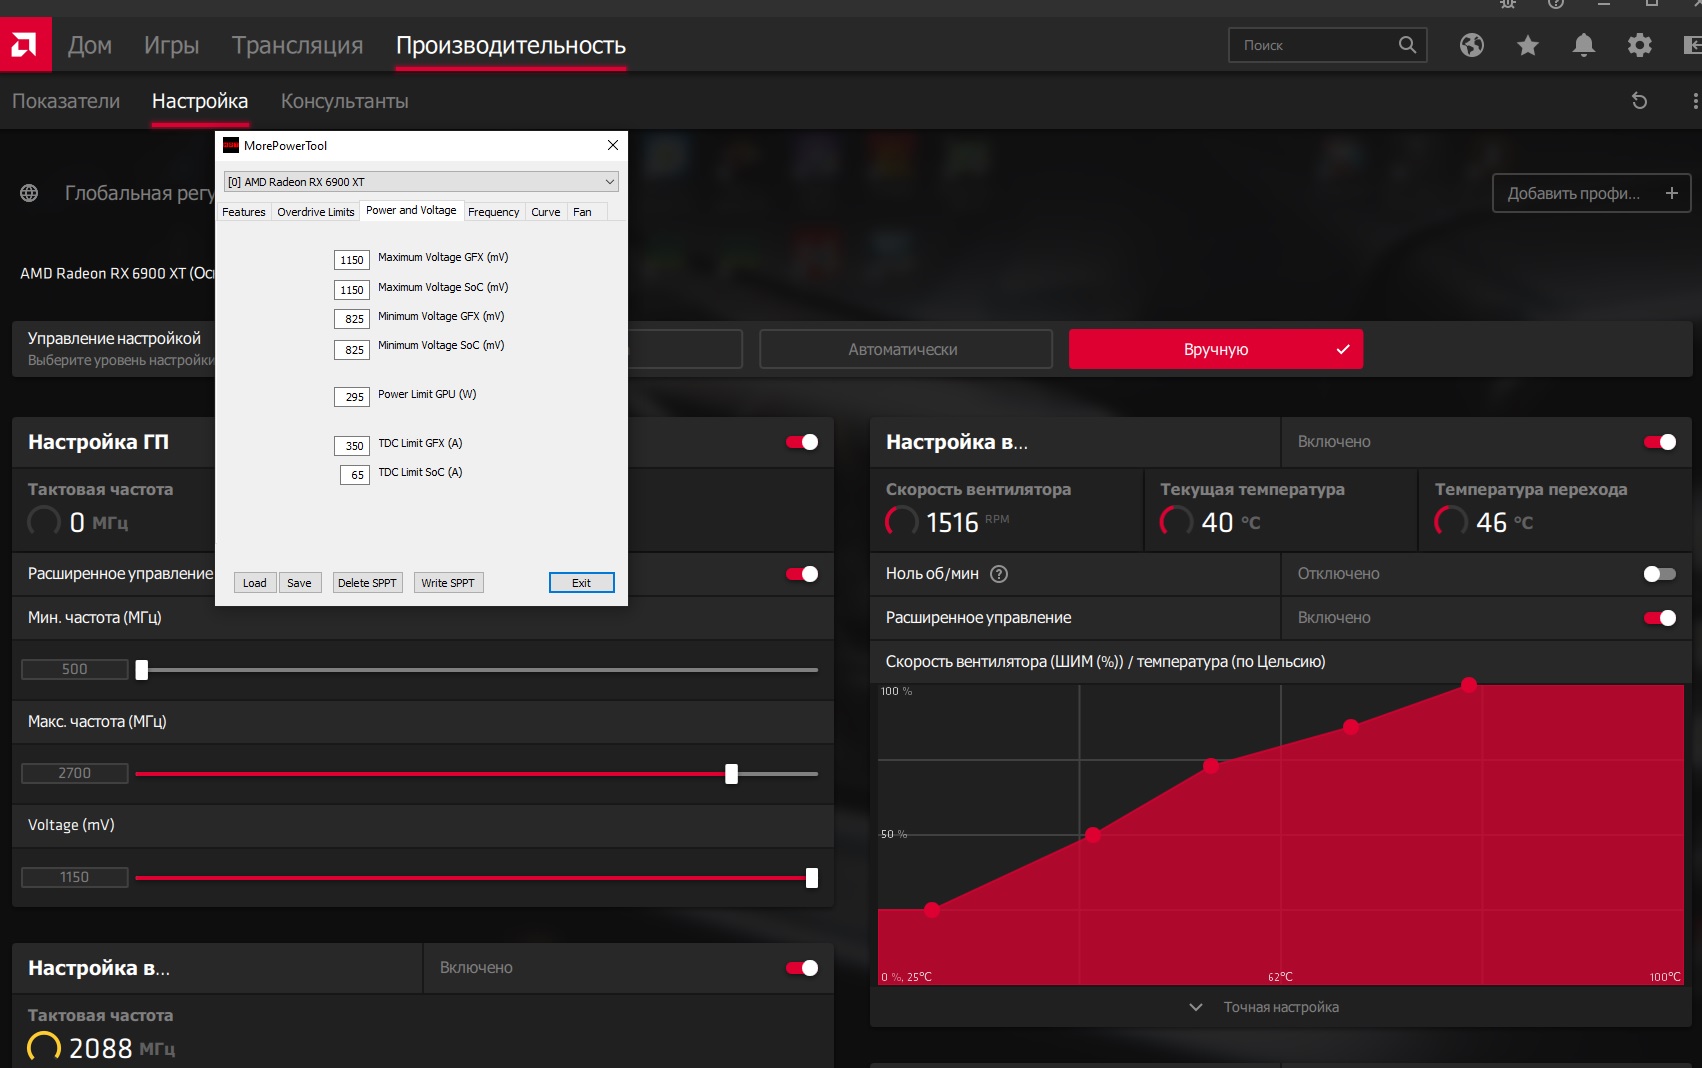Click the Delete SPPT button

pyautogui.click(x=367, y=583)
